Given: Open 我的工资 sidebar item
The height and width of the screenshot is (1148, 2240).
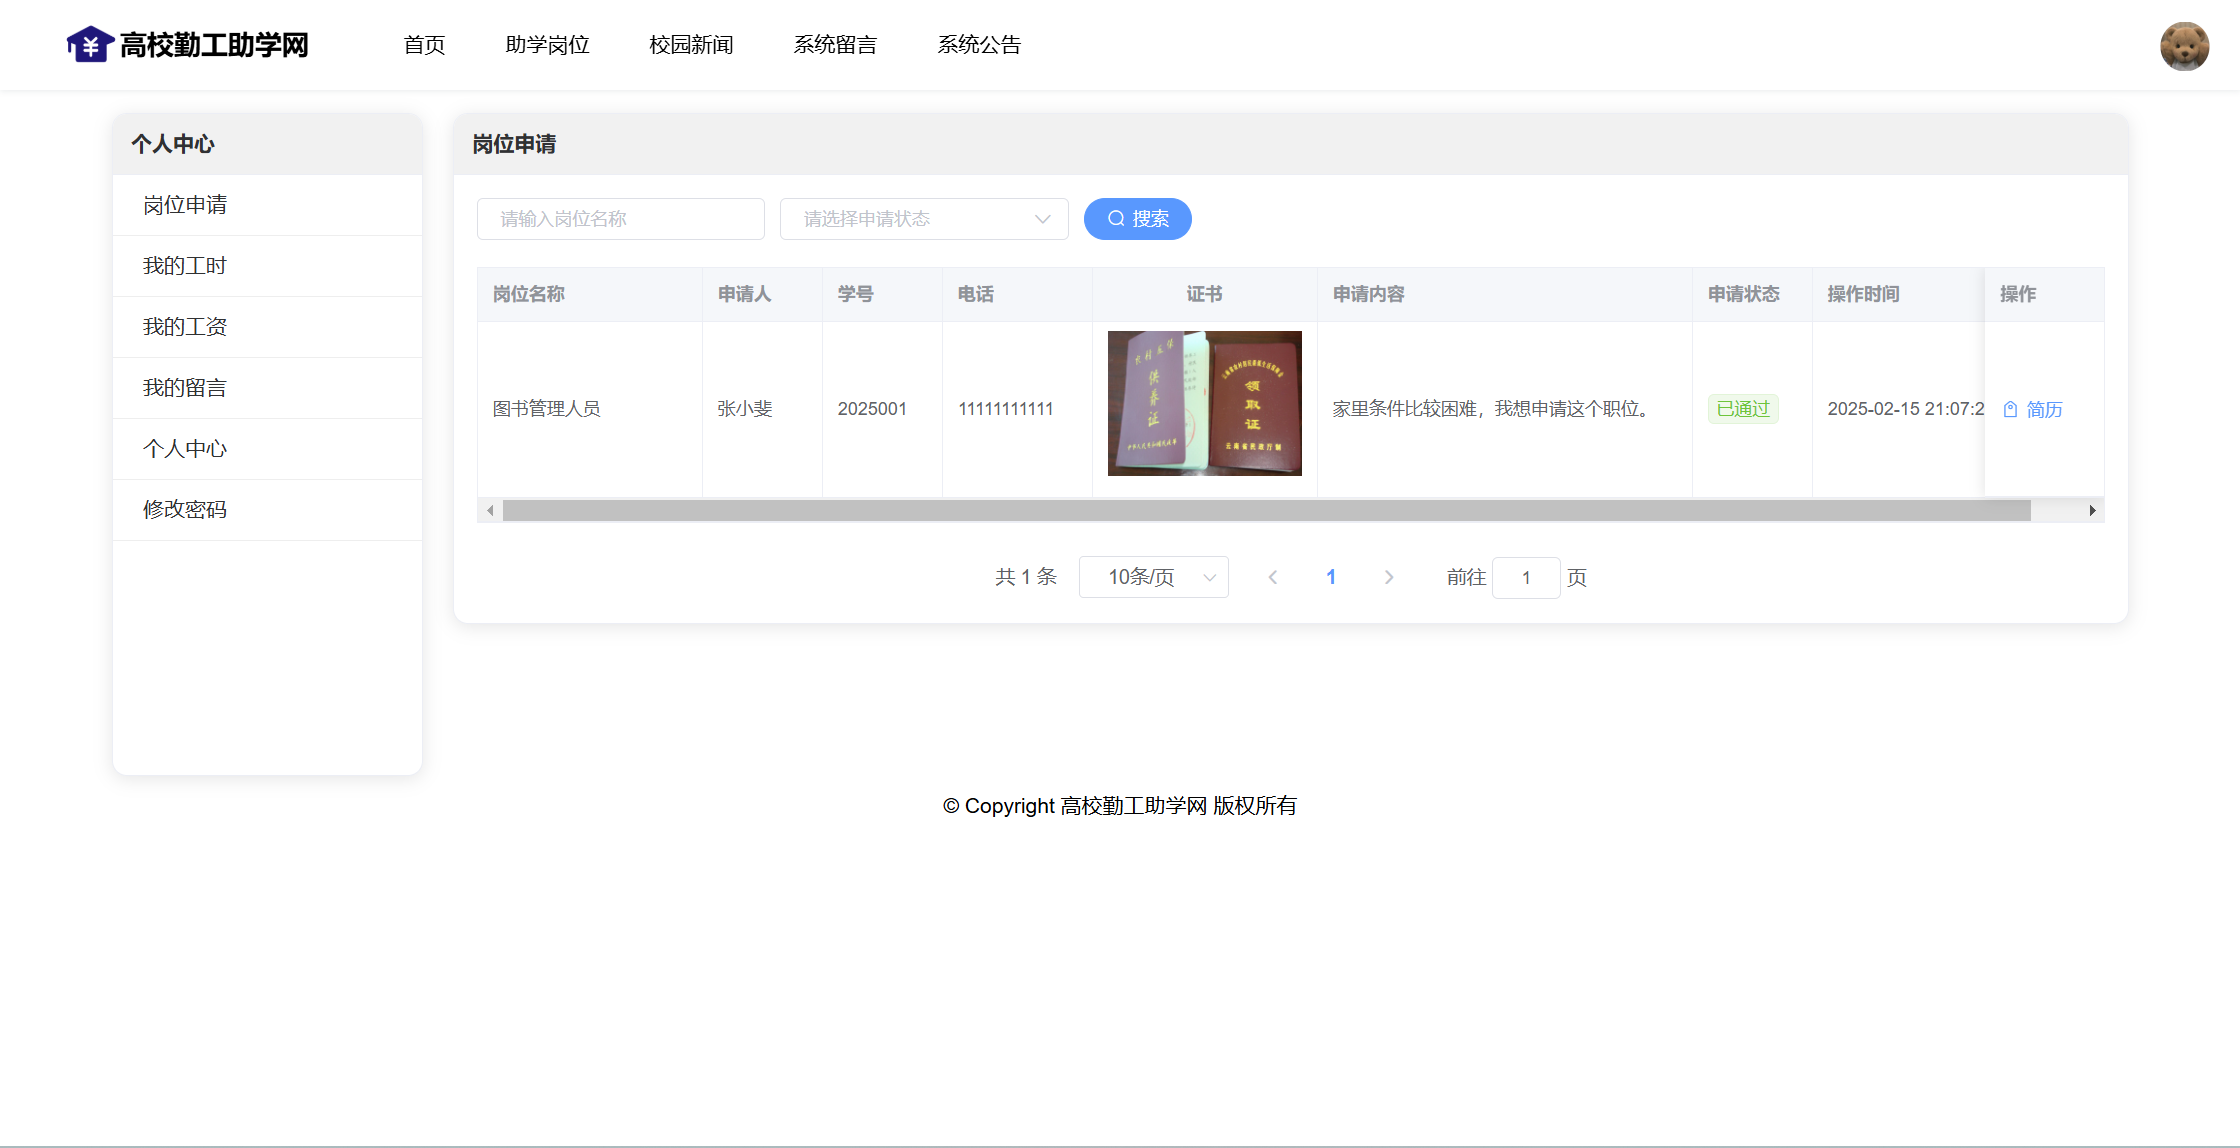Looking at the screenshot, I should 185,327.
